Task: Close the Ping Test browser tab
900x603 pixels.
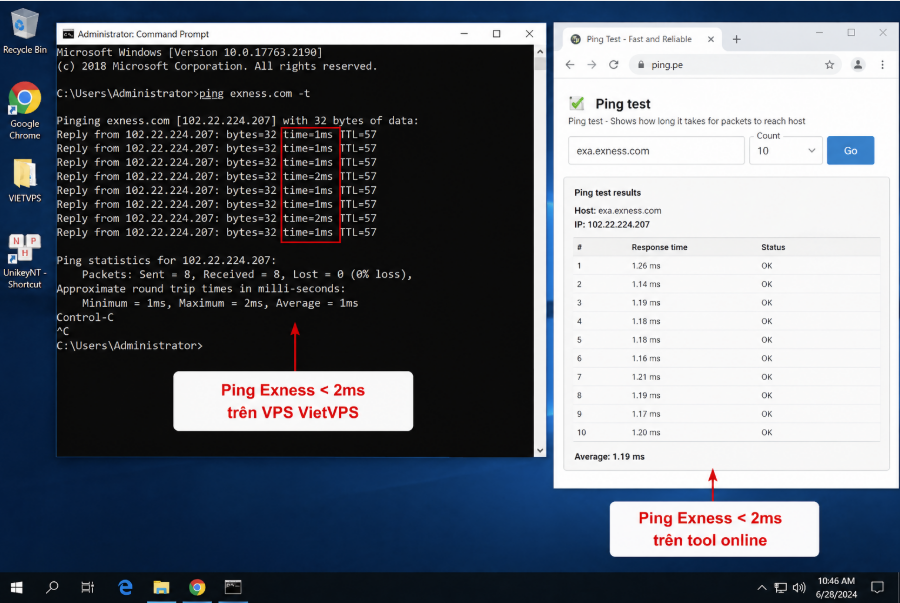Action: point(711,39)
